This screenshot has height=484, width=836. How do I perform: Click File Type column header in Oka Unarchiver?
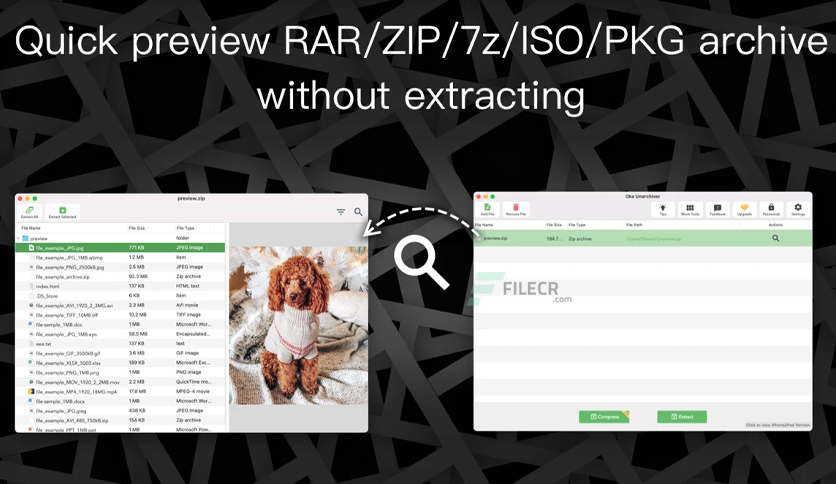[577, 225]
